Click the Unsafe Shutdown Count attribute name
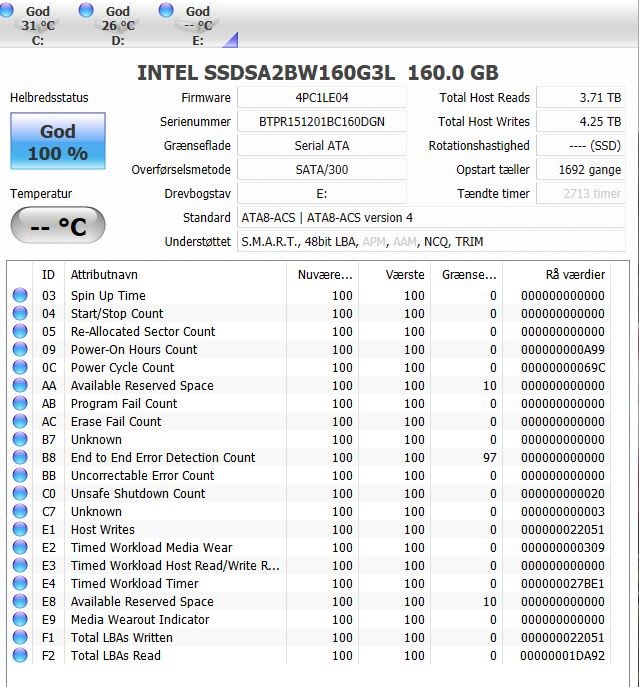The height and width of the screenshot is (687, 639). pos(138,493)
